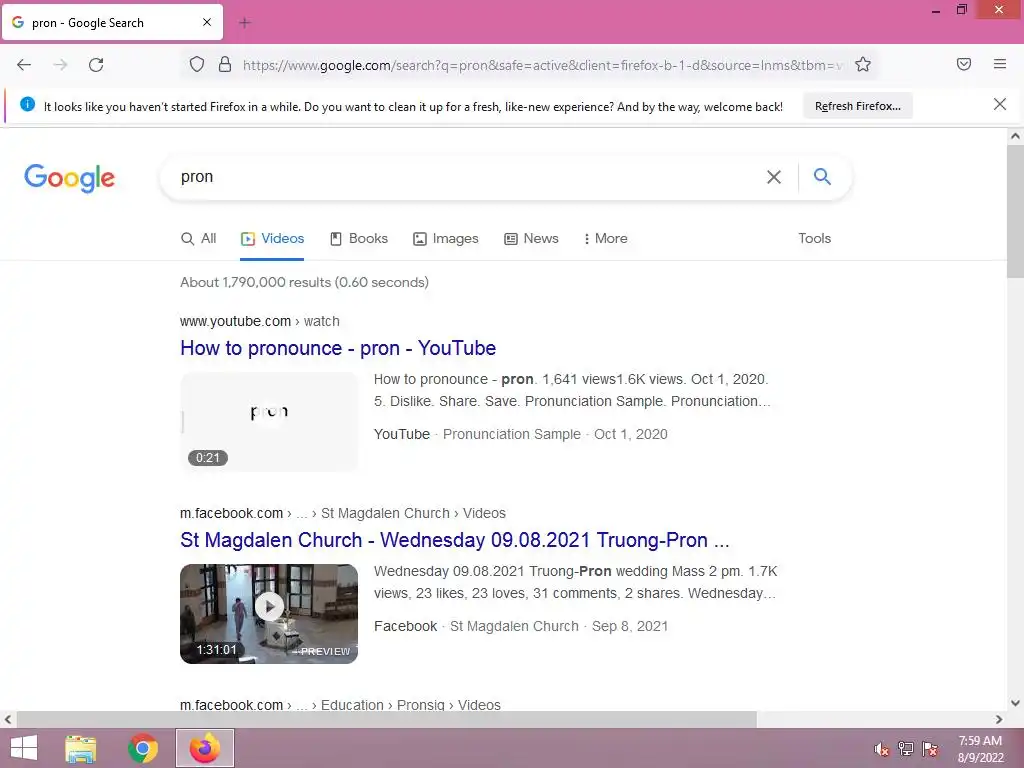
Task: Close the pron - Google Search tab
Action: click(207, 22)
